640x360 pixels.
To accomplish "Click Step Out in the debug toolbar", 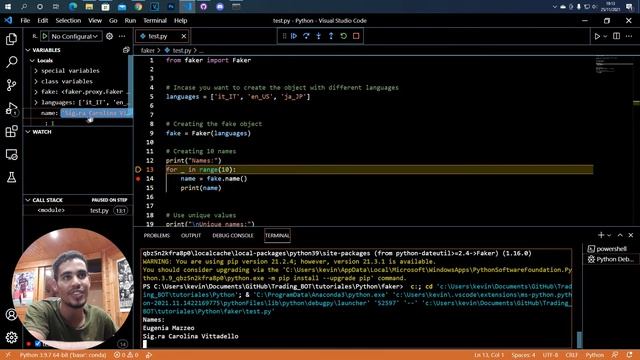I will (x=331, y=36).
